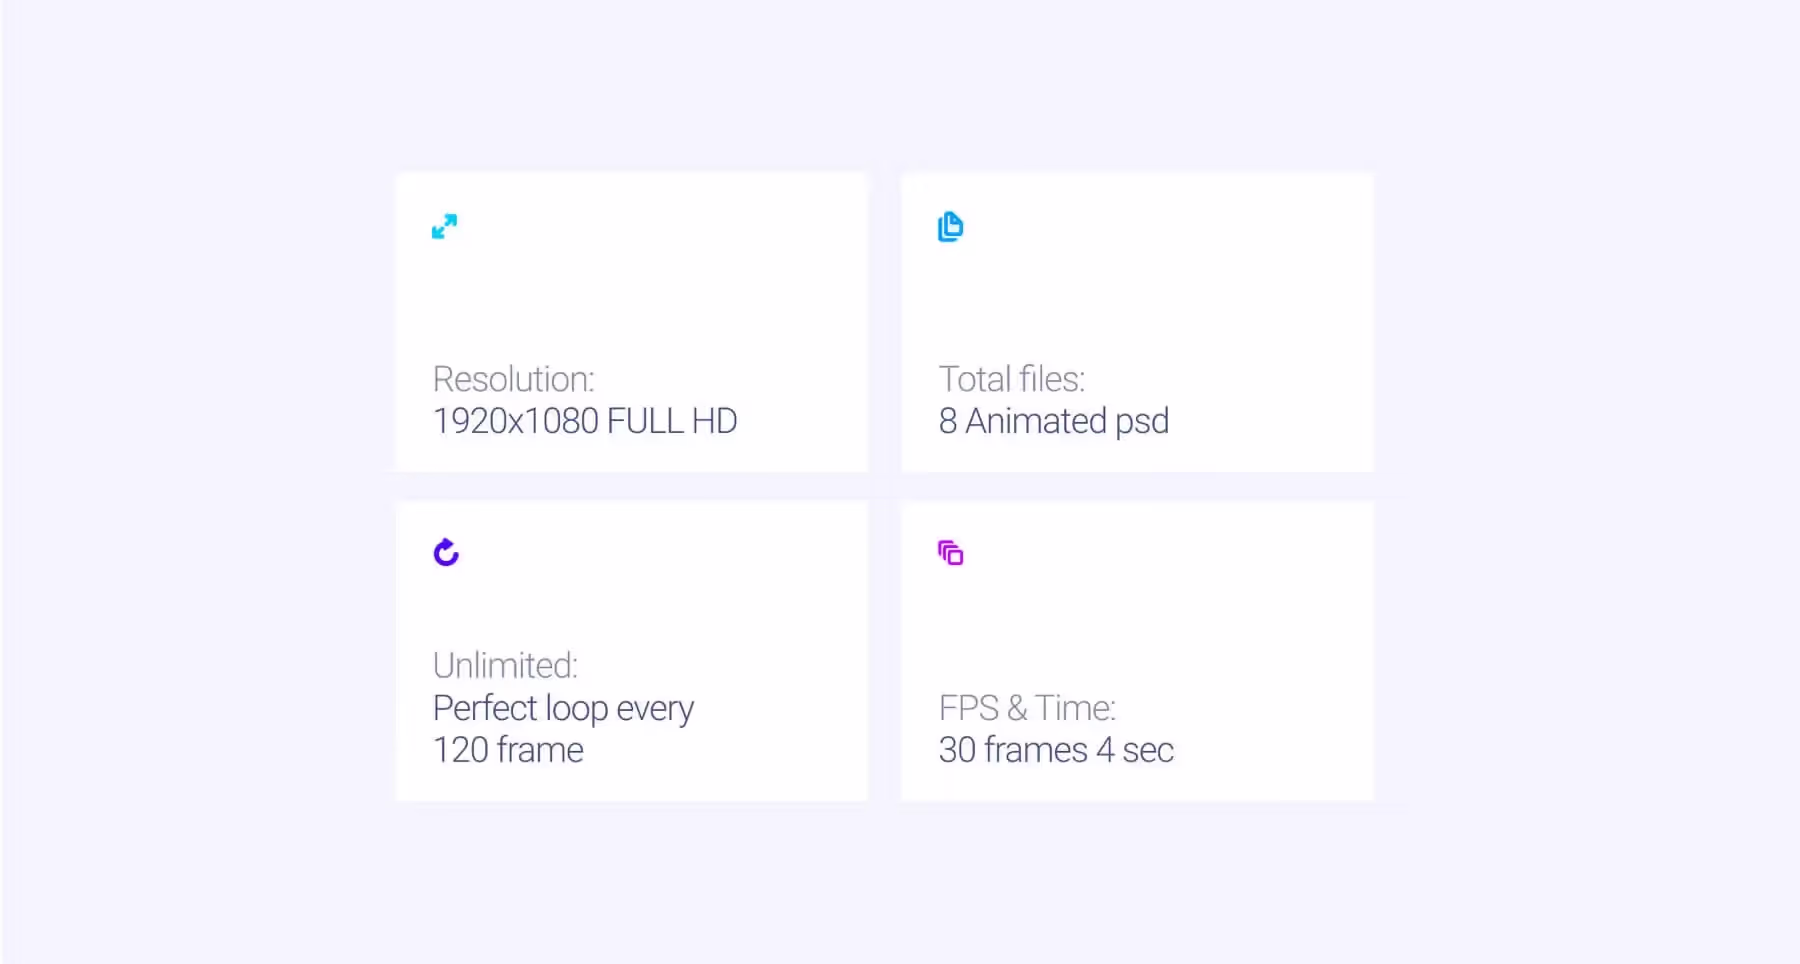The image size is (1800, 964).
Task: Click the 8 Animated psd text
Action: (1054, 421)
